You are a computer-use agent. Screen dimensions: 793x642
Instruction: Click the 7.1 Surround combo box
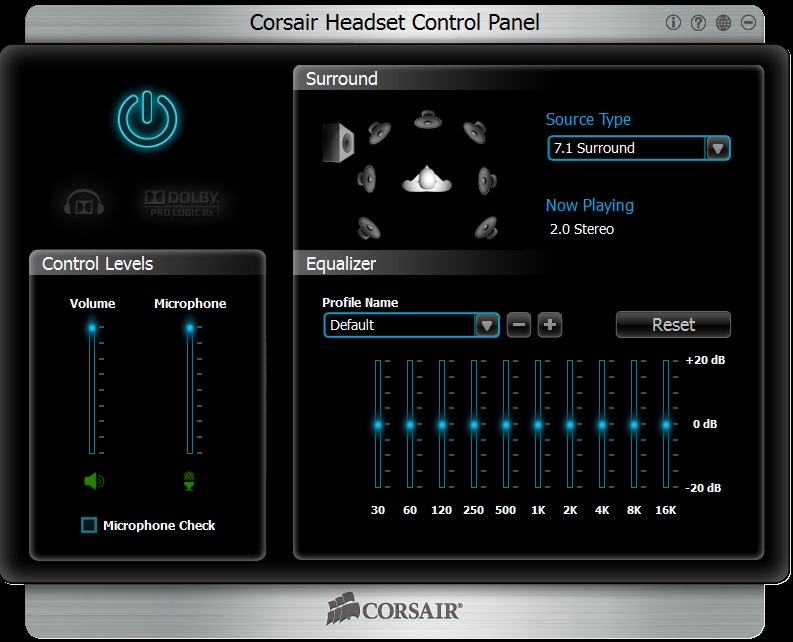pyautogui.click(x=626, y=148)
